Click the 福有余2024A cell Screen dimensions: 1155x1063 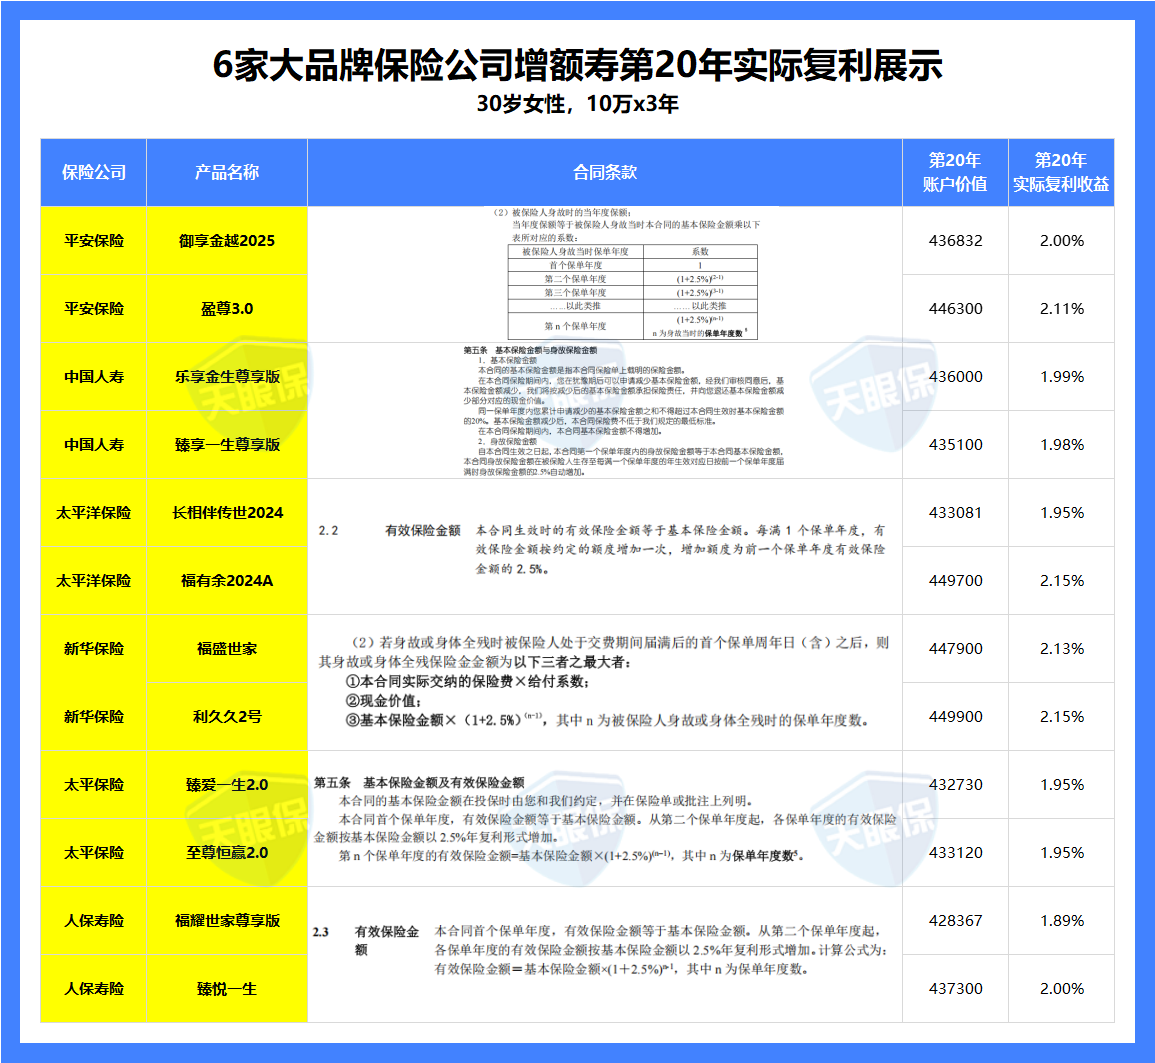tap(226, 580)
